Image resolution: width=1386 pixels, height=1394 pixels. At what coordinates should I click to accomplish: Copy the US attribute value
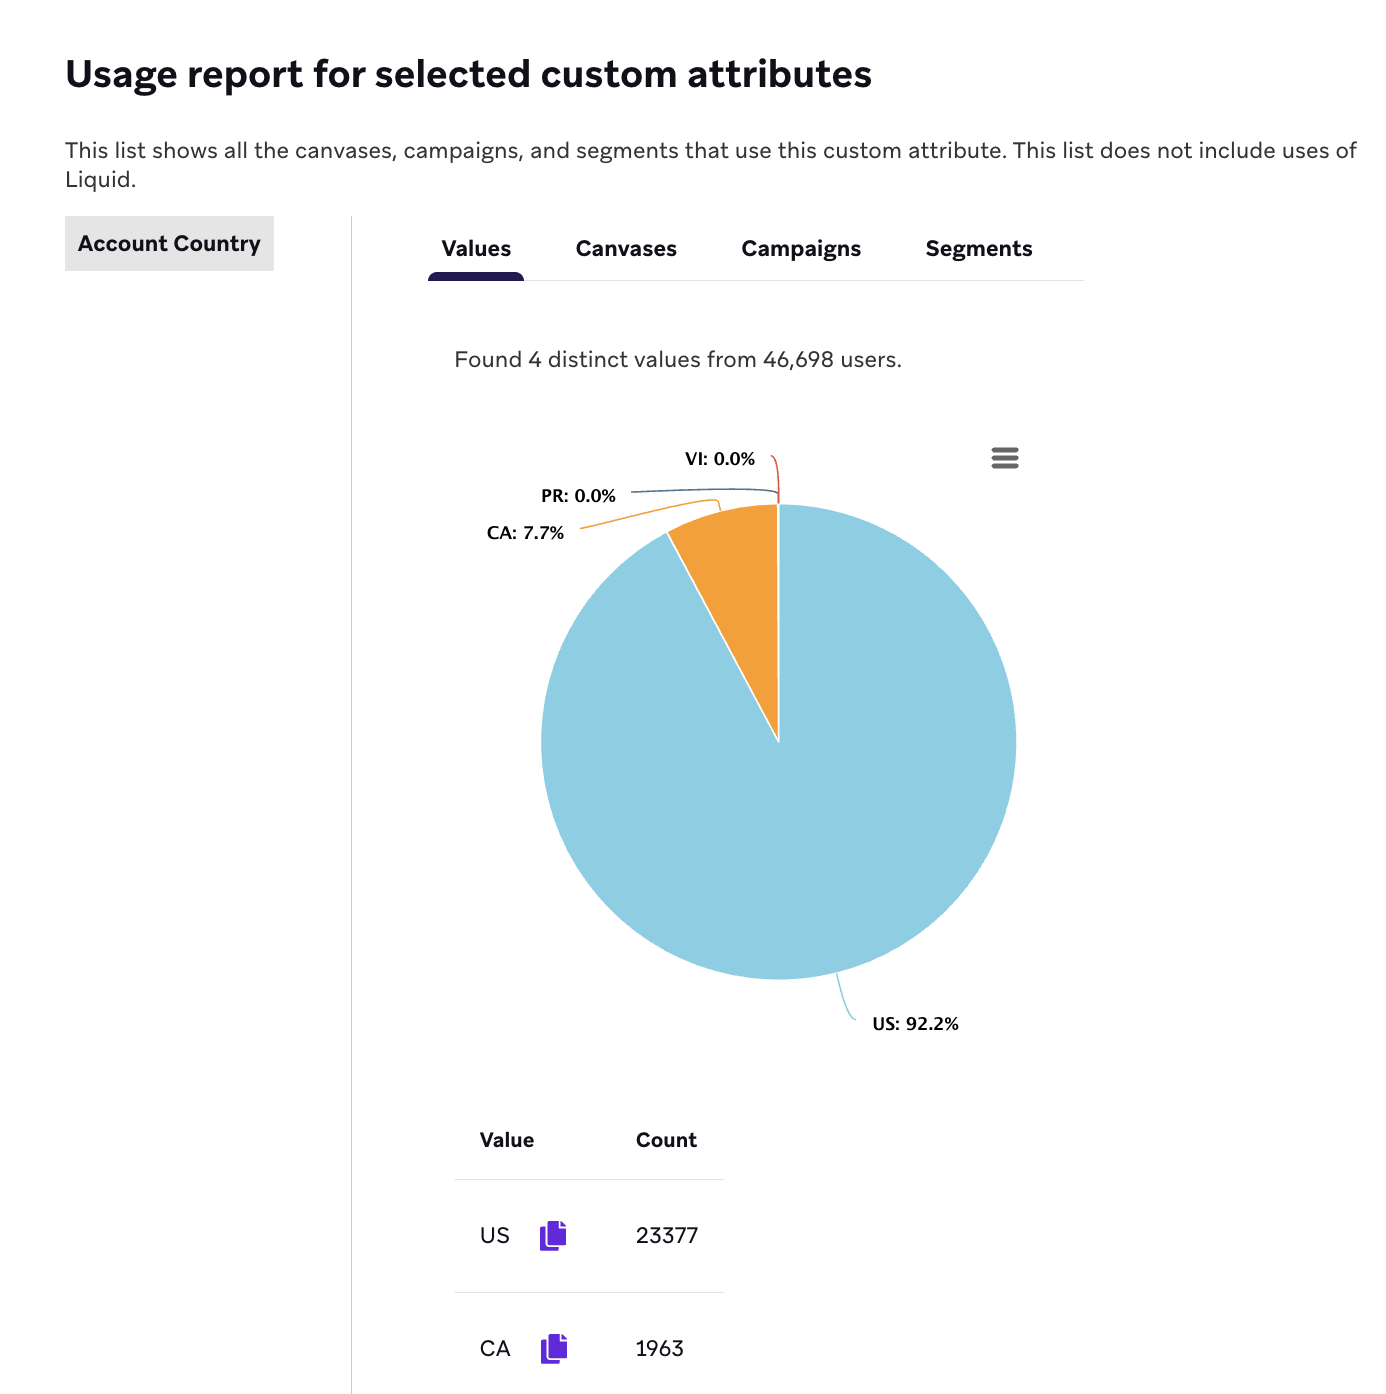pyautogui.click(x=552, y=1235)
